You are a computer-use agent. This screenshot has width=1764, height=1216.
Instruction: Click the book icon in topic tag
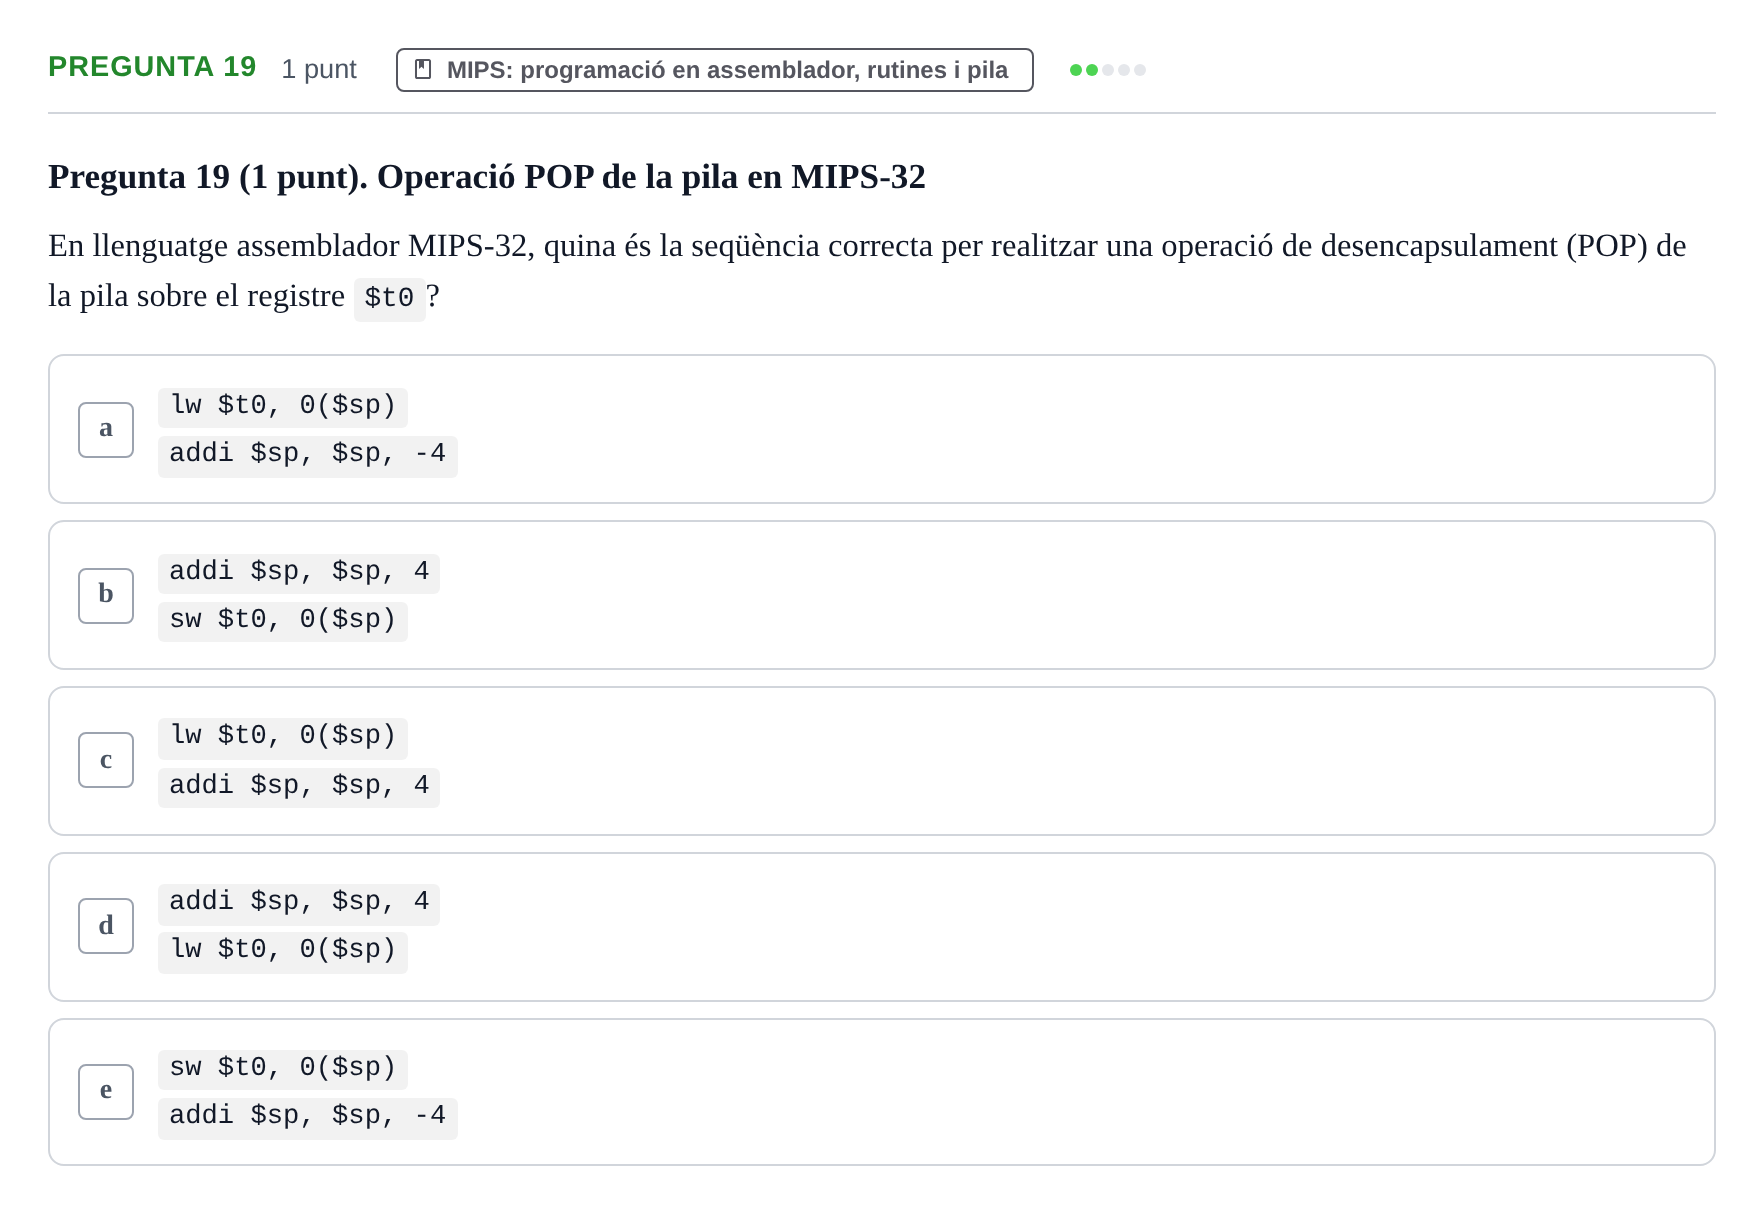click(423, 70)
